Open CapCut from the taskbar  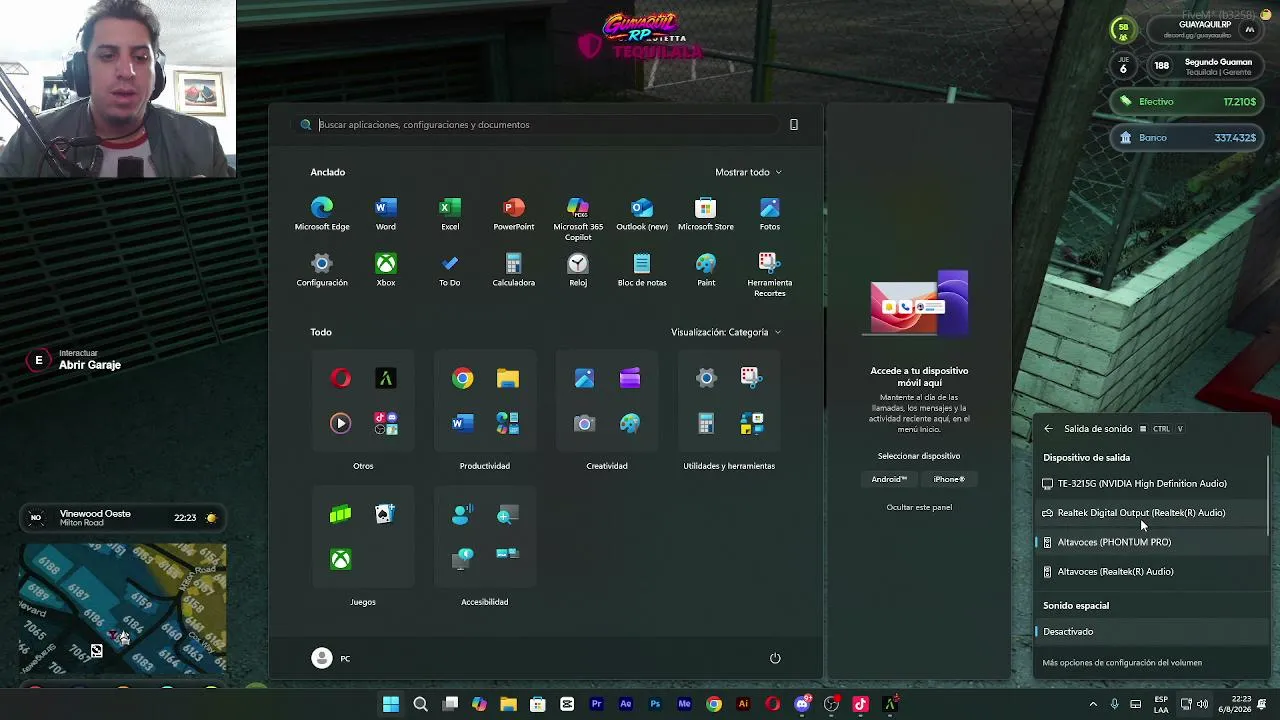pos(567,704)
